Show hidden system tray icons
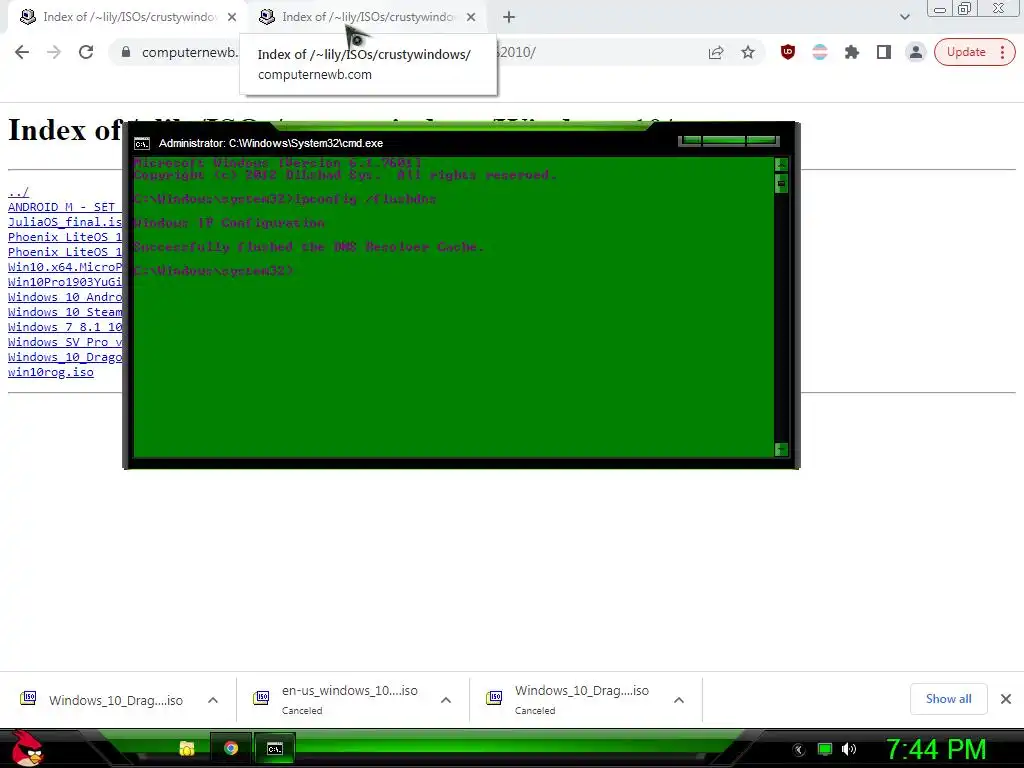1024x768 pixels. click(798, 750)
